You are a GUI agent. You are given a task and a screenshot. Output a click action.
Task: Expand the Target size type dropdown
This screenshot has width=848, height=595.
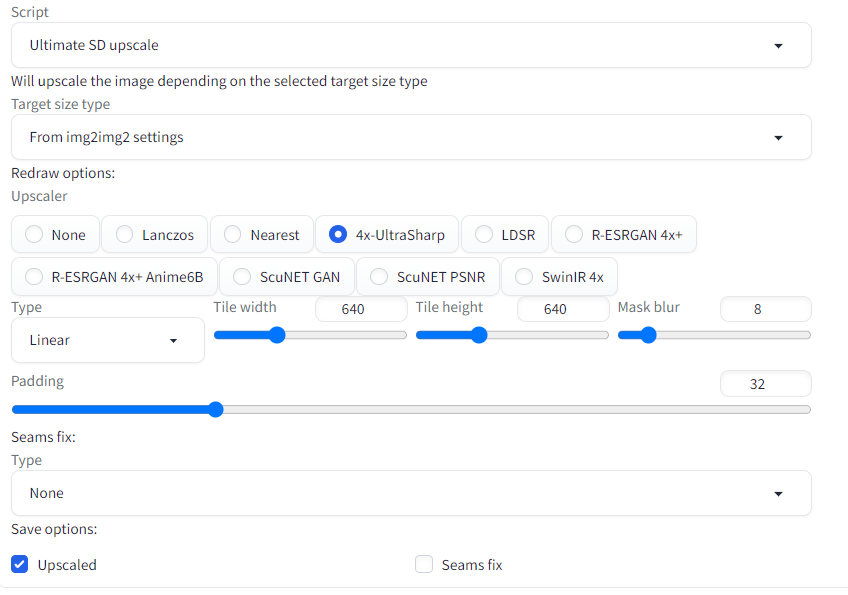coord(411,137)
